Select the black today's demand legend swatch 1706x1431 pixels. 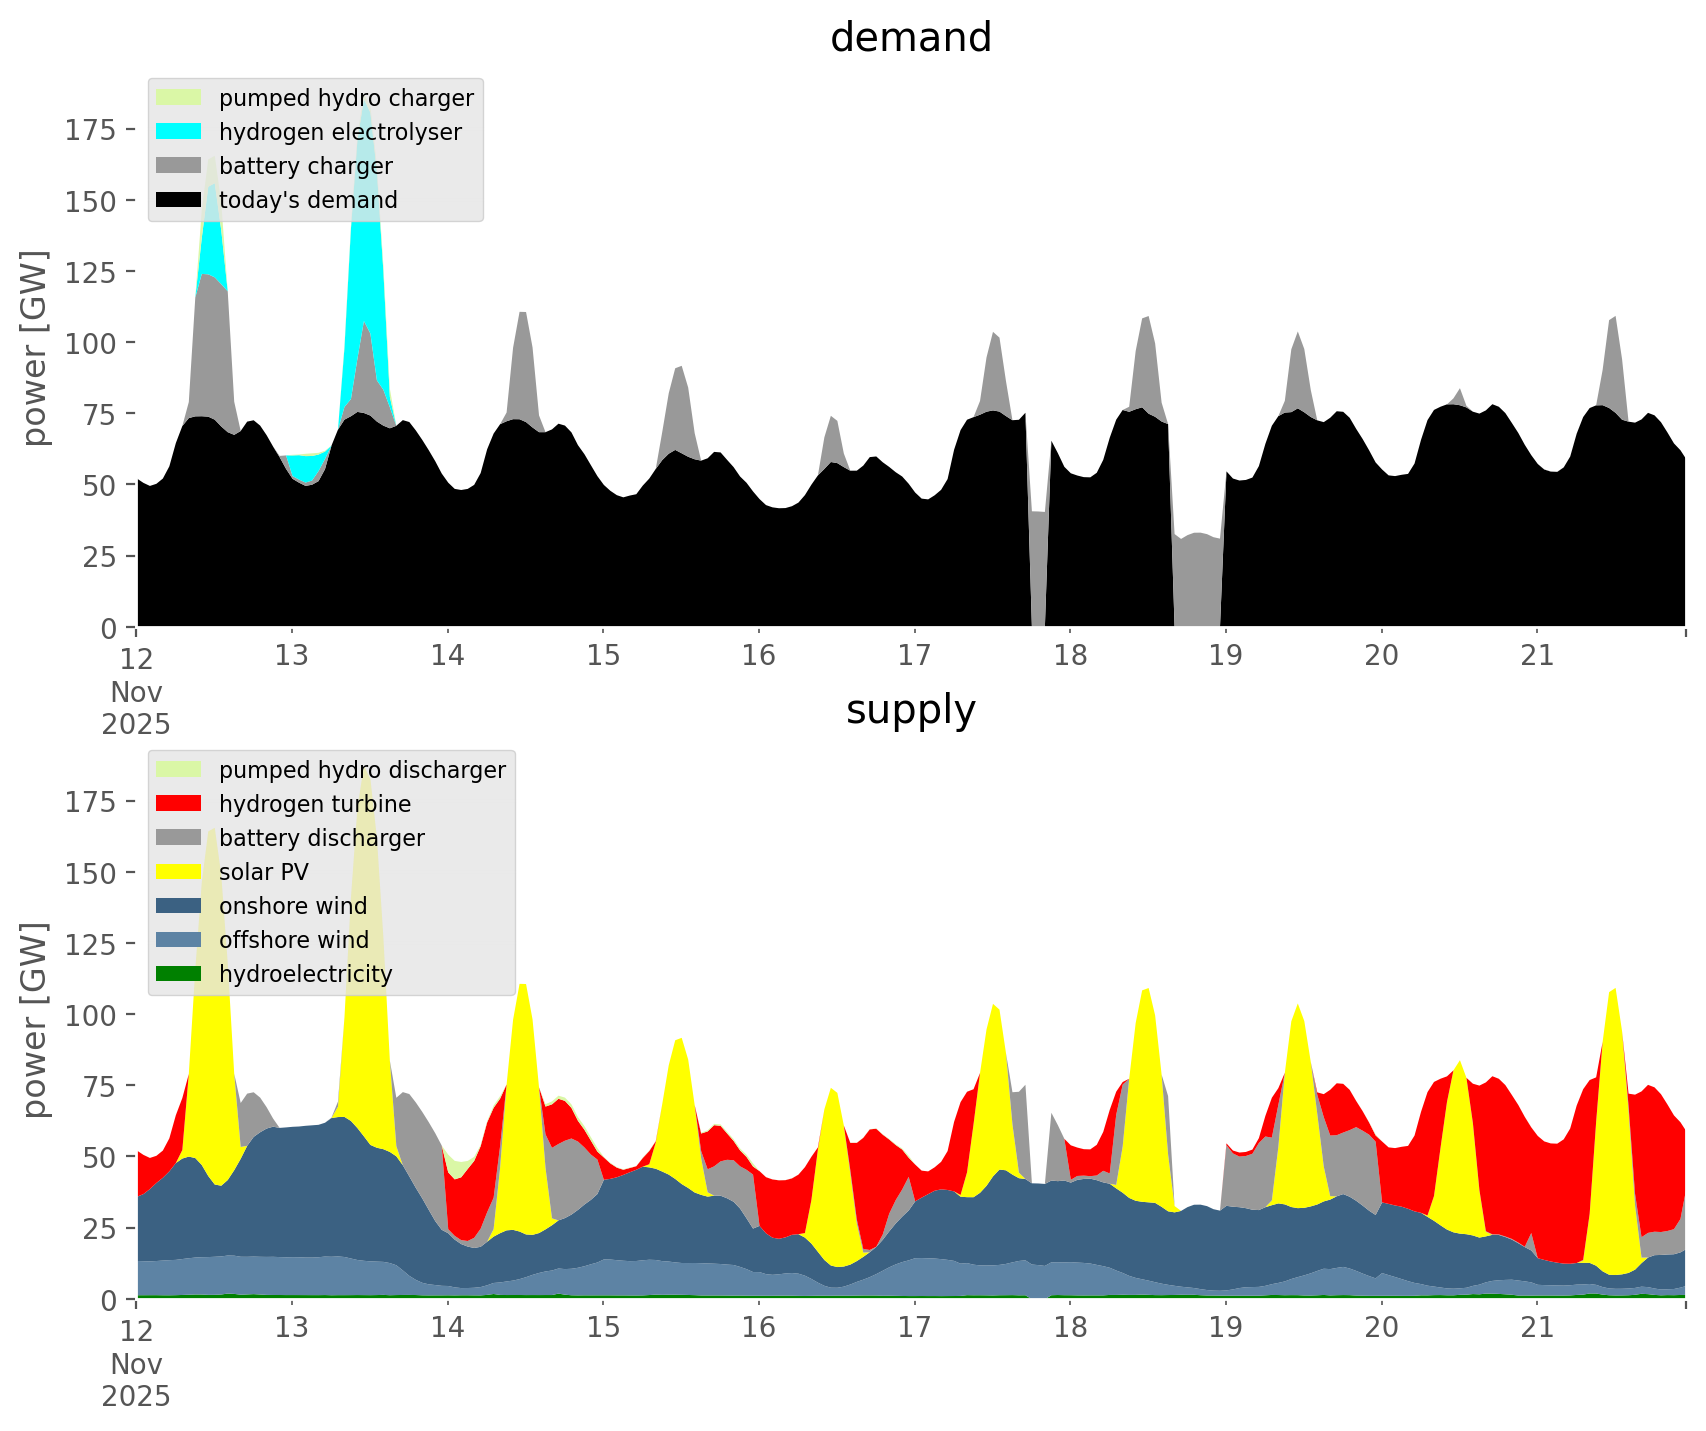point(179,200)
